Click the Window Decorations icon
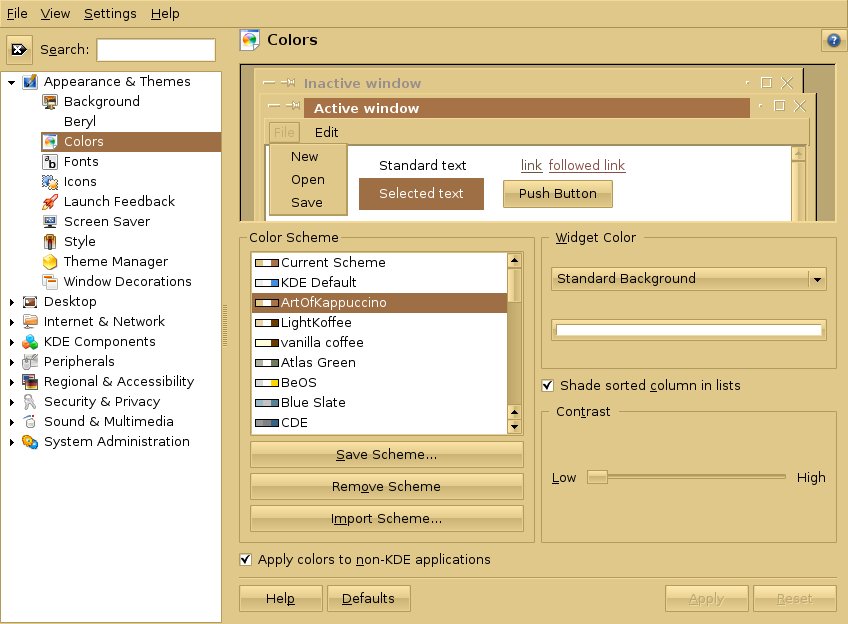Viewport: 848px width, 624px height. point(50,282)
